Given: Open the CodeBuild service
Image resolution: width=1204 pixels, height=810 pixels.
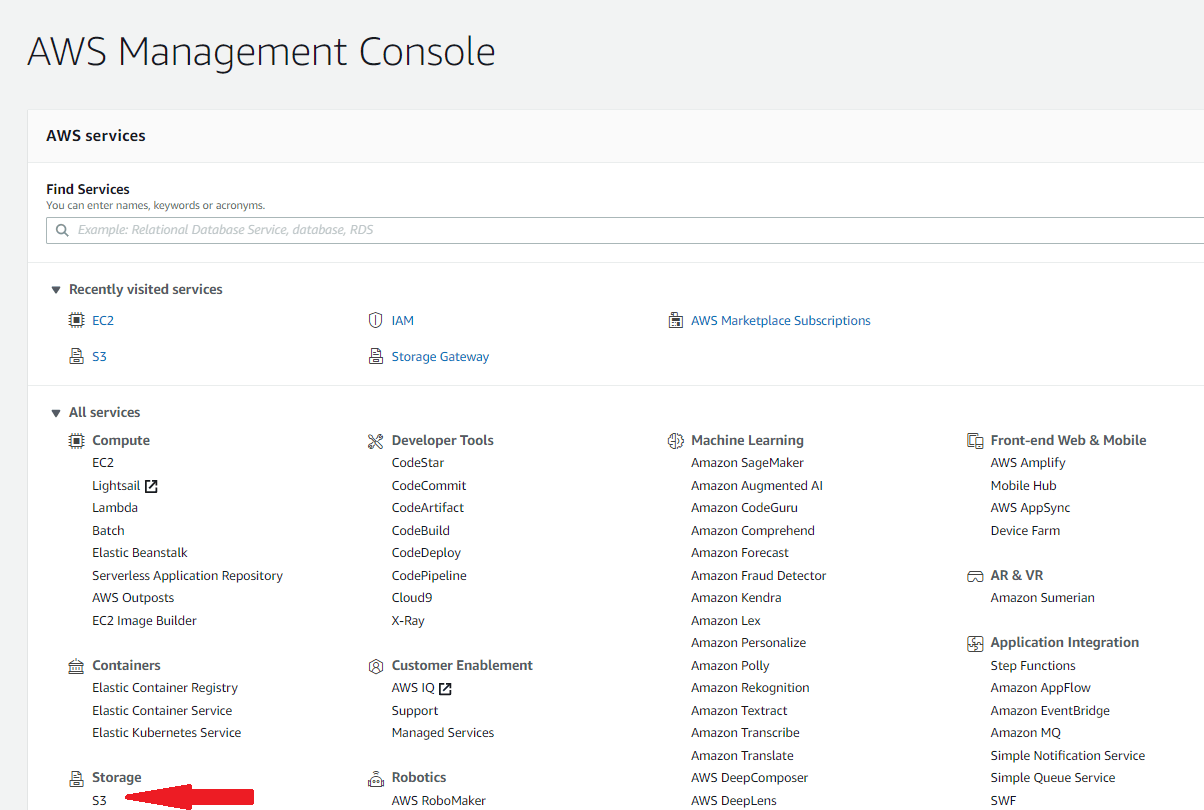Looking at the screenshot, I should (421, 531).
